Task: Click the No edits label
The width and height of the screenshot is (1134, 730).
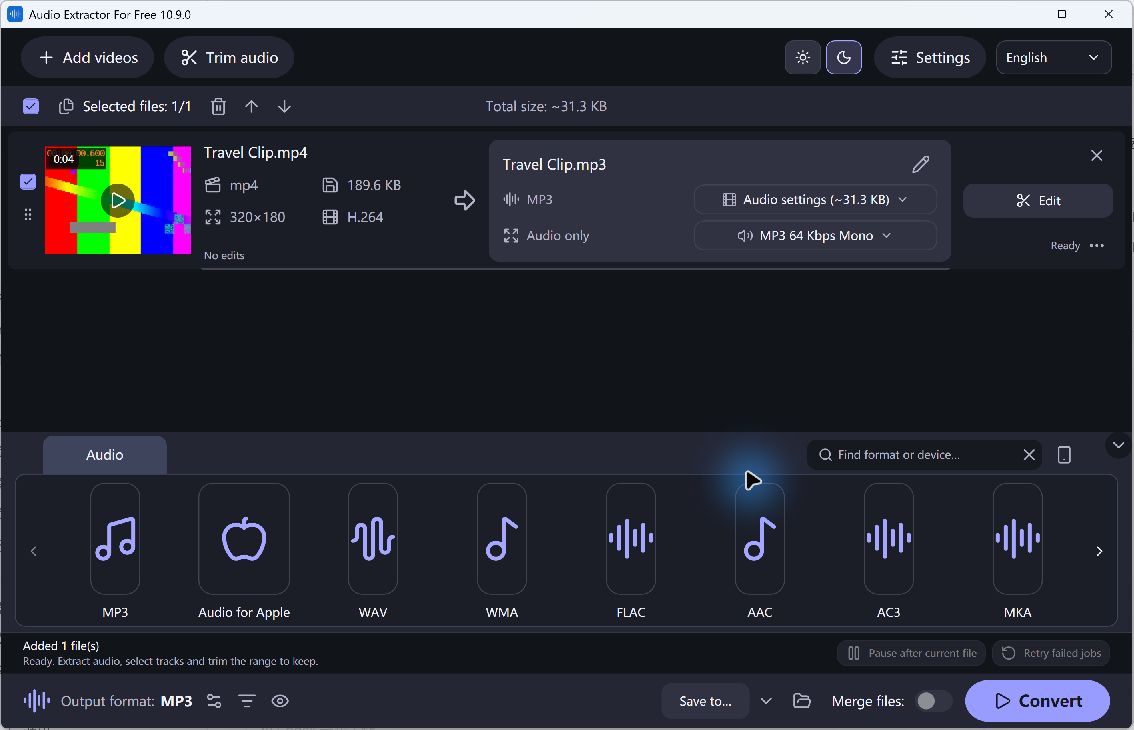Action: 224,255
